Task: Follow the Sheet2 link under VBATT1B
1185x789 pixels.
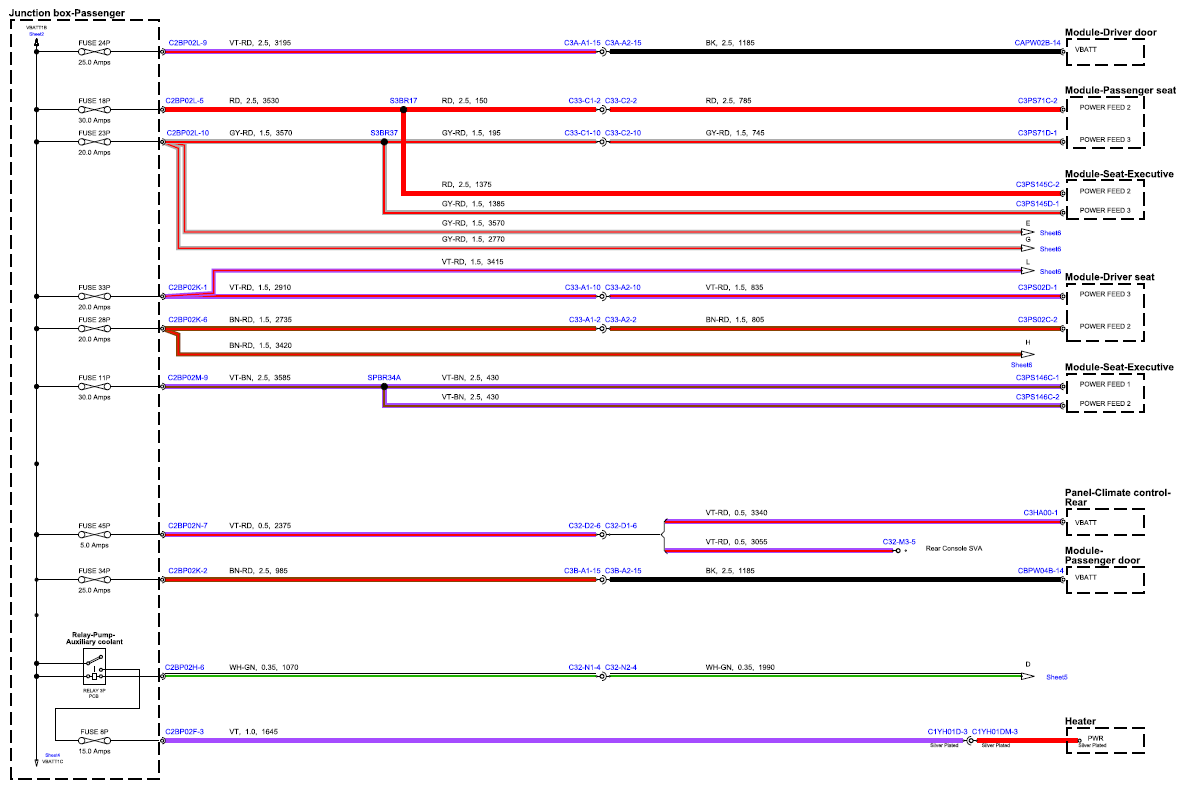Action: 36,34
